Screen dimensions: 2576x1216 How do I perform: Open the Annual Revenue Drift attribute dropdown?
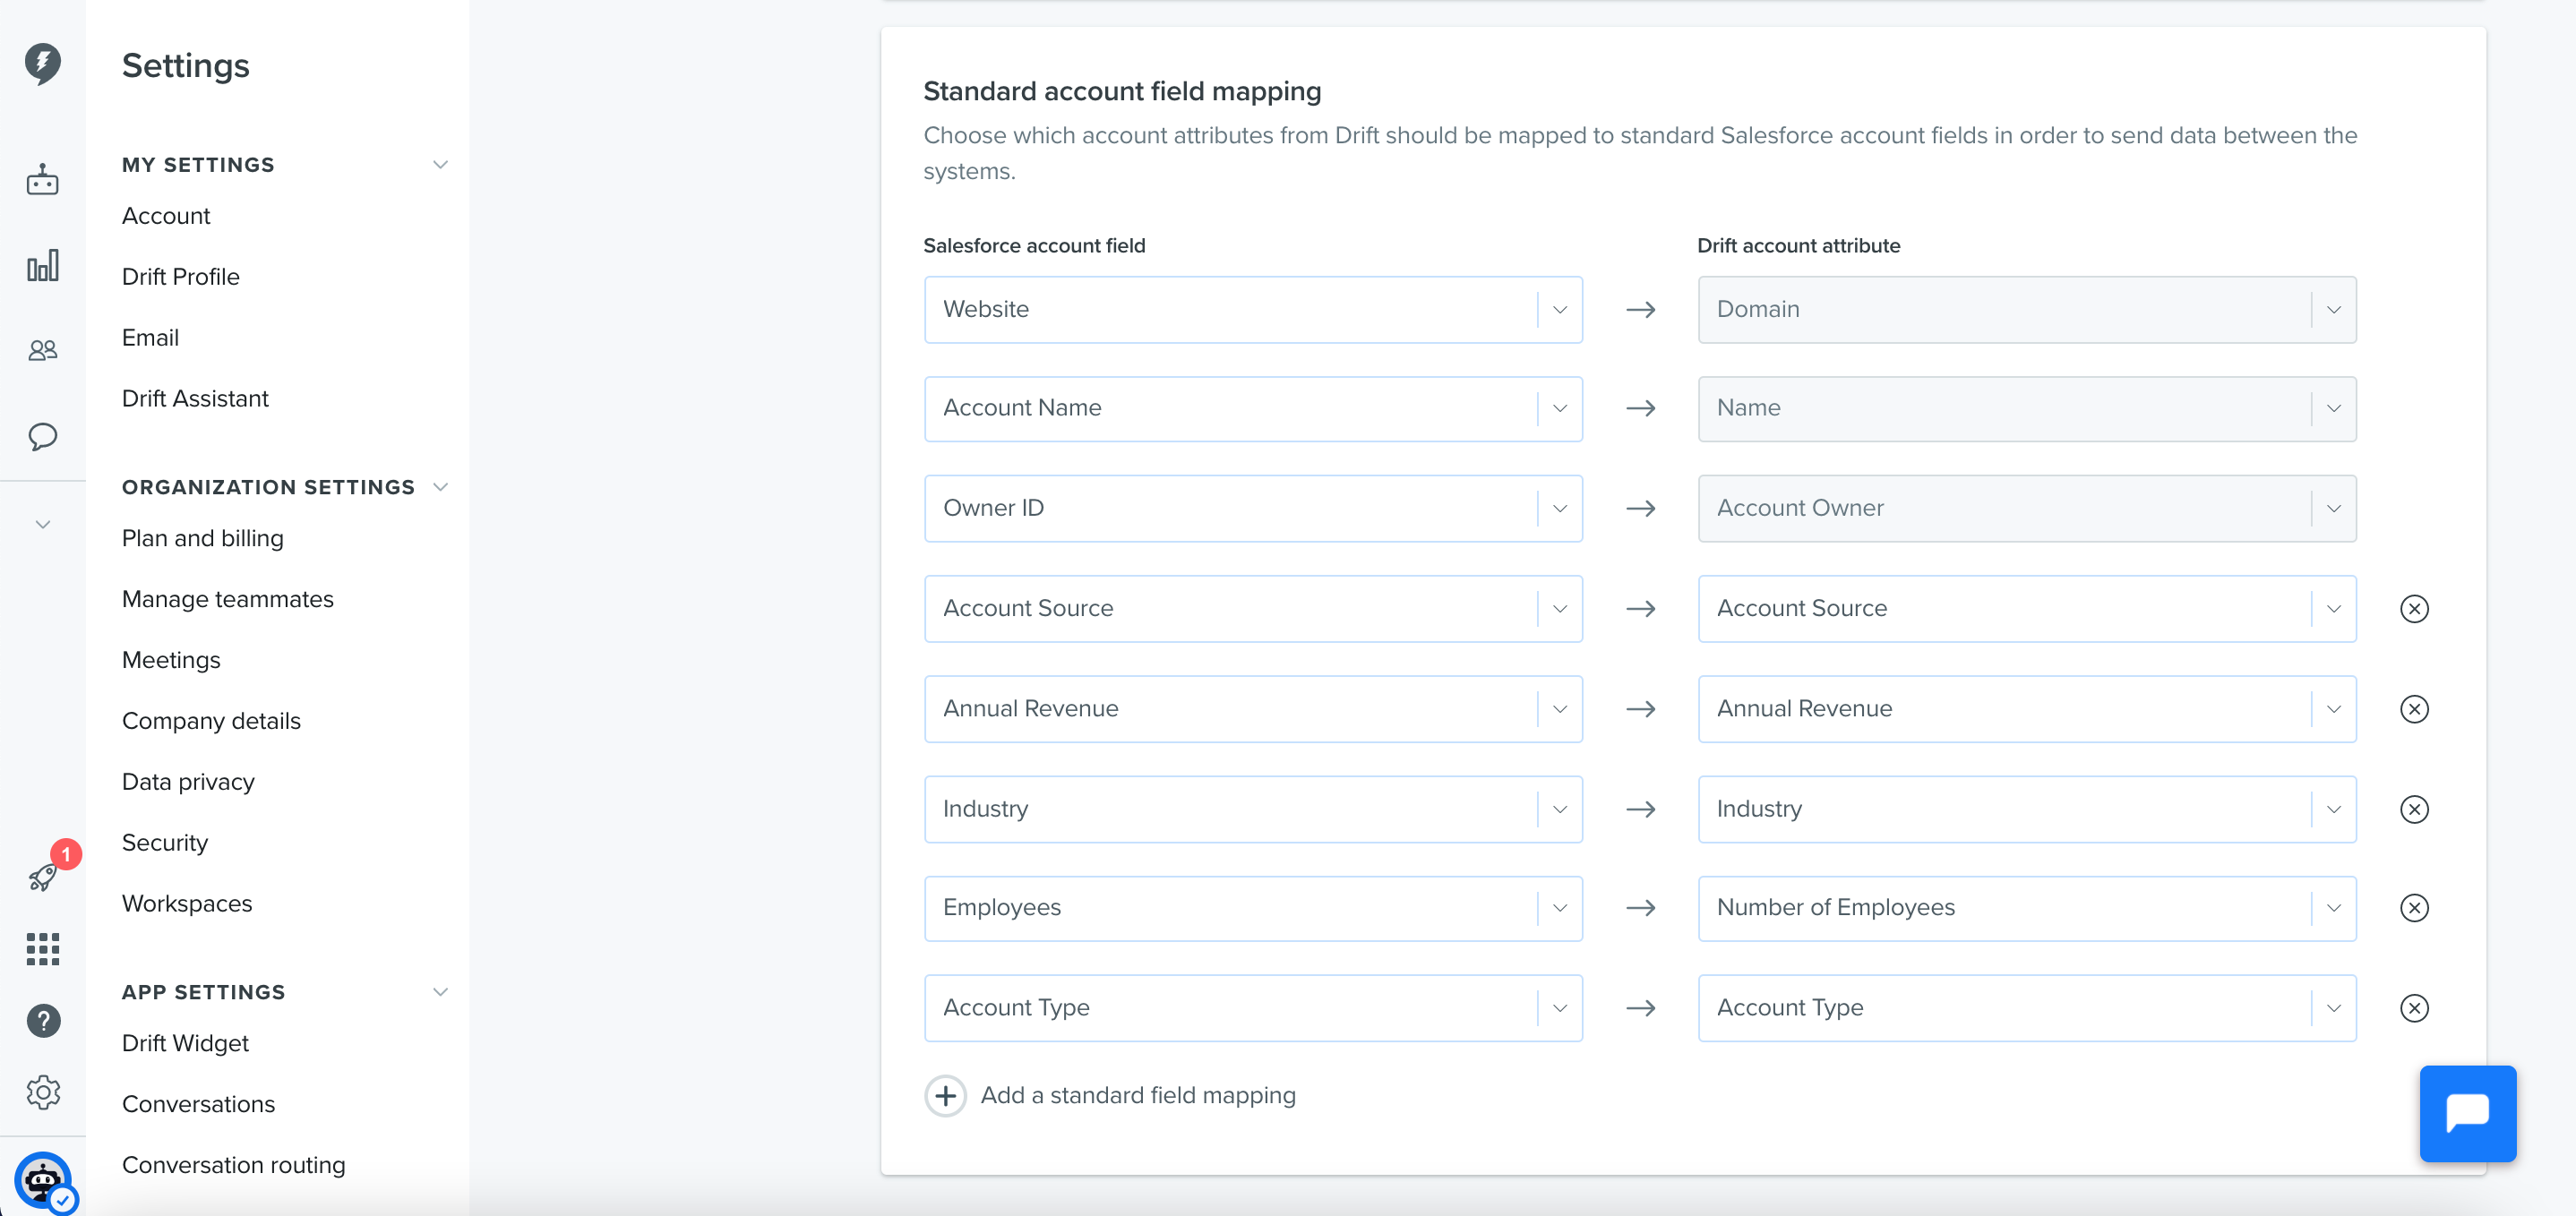point(2027,709)
